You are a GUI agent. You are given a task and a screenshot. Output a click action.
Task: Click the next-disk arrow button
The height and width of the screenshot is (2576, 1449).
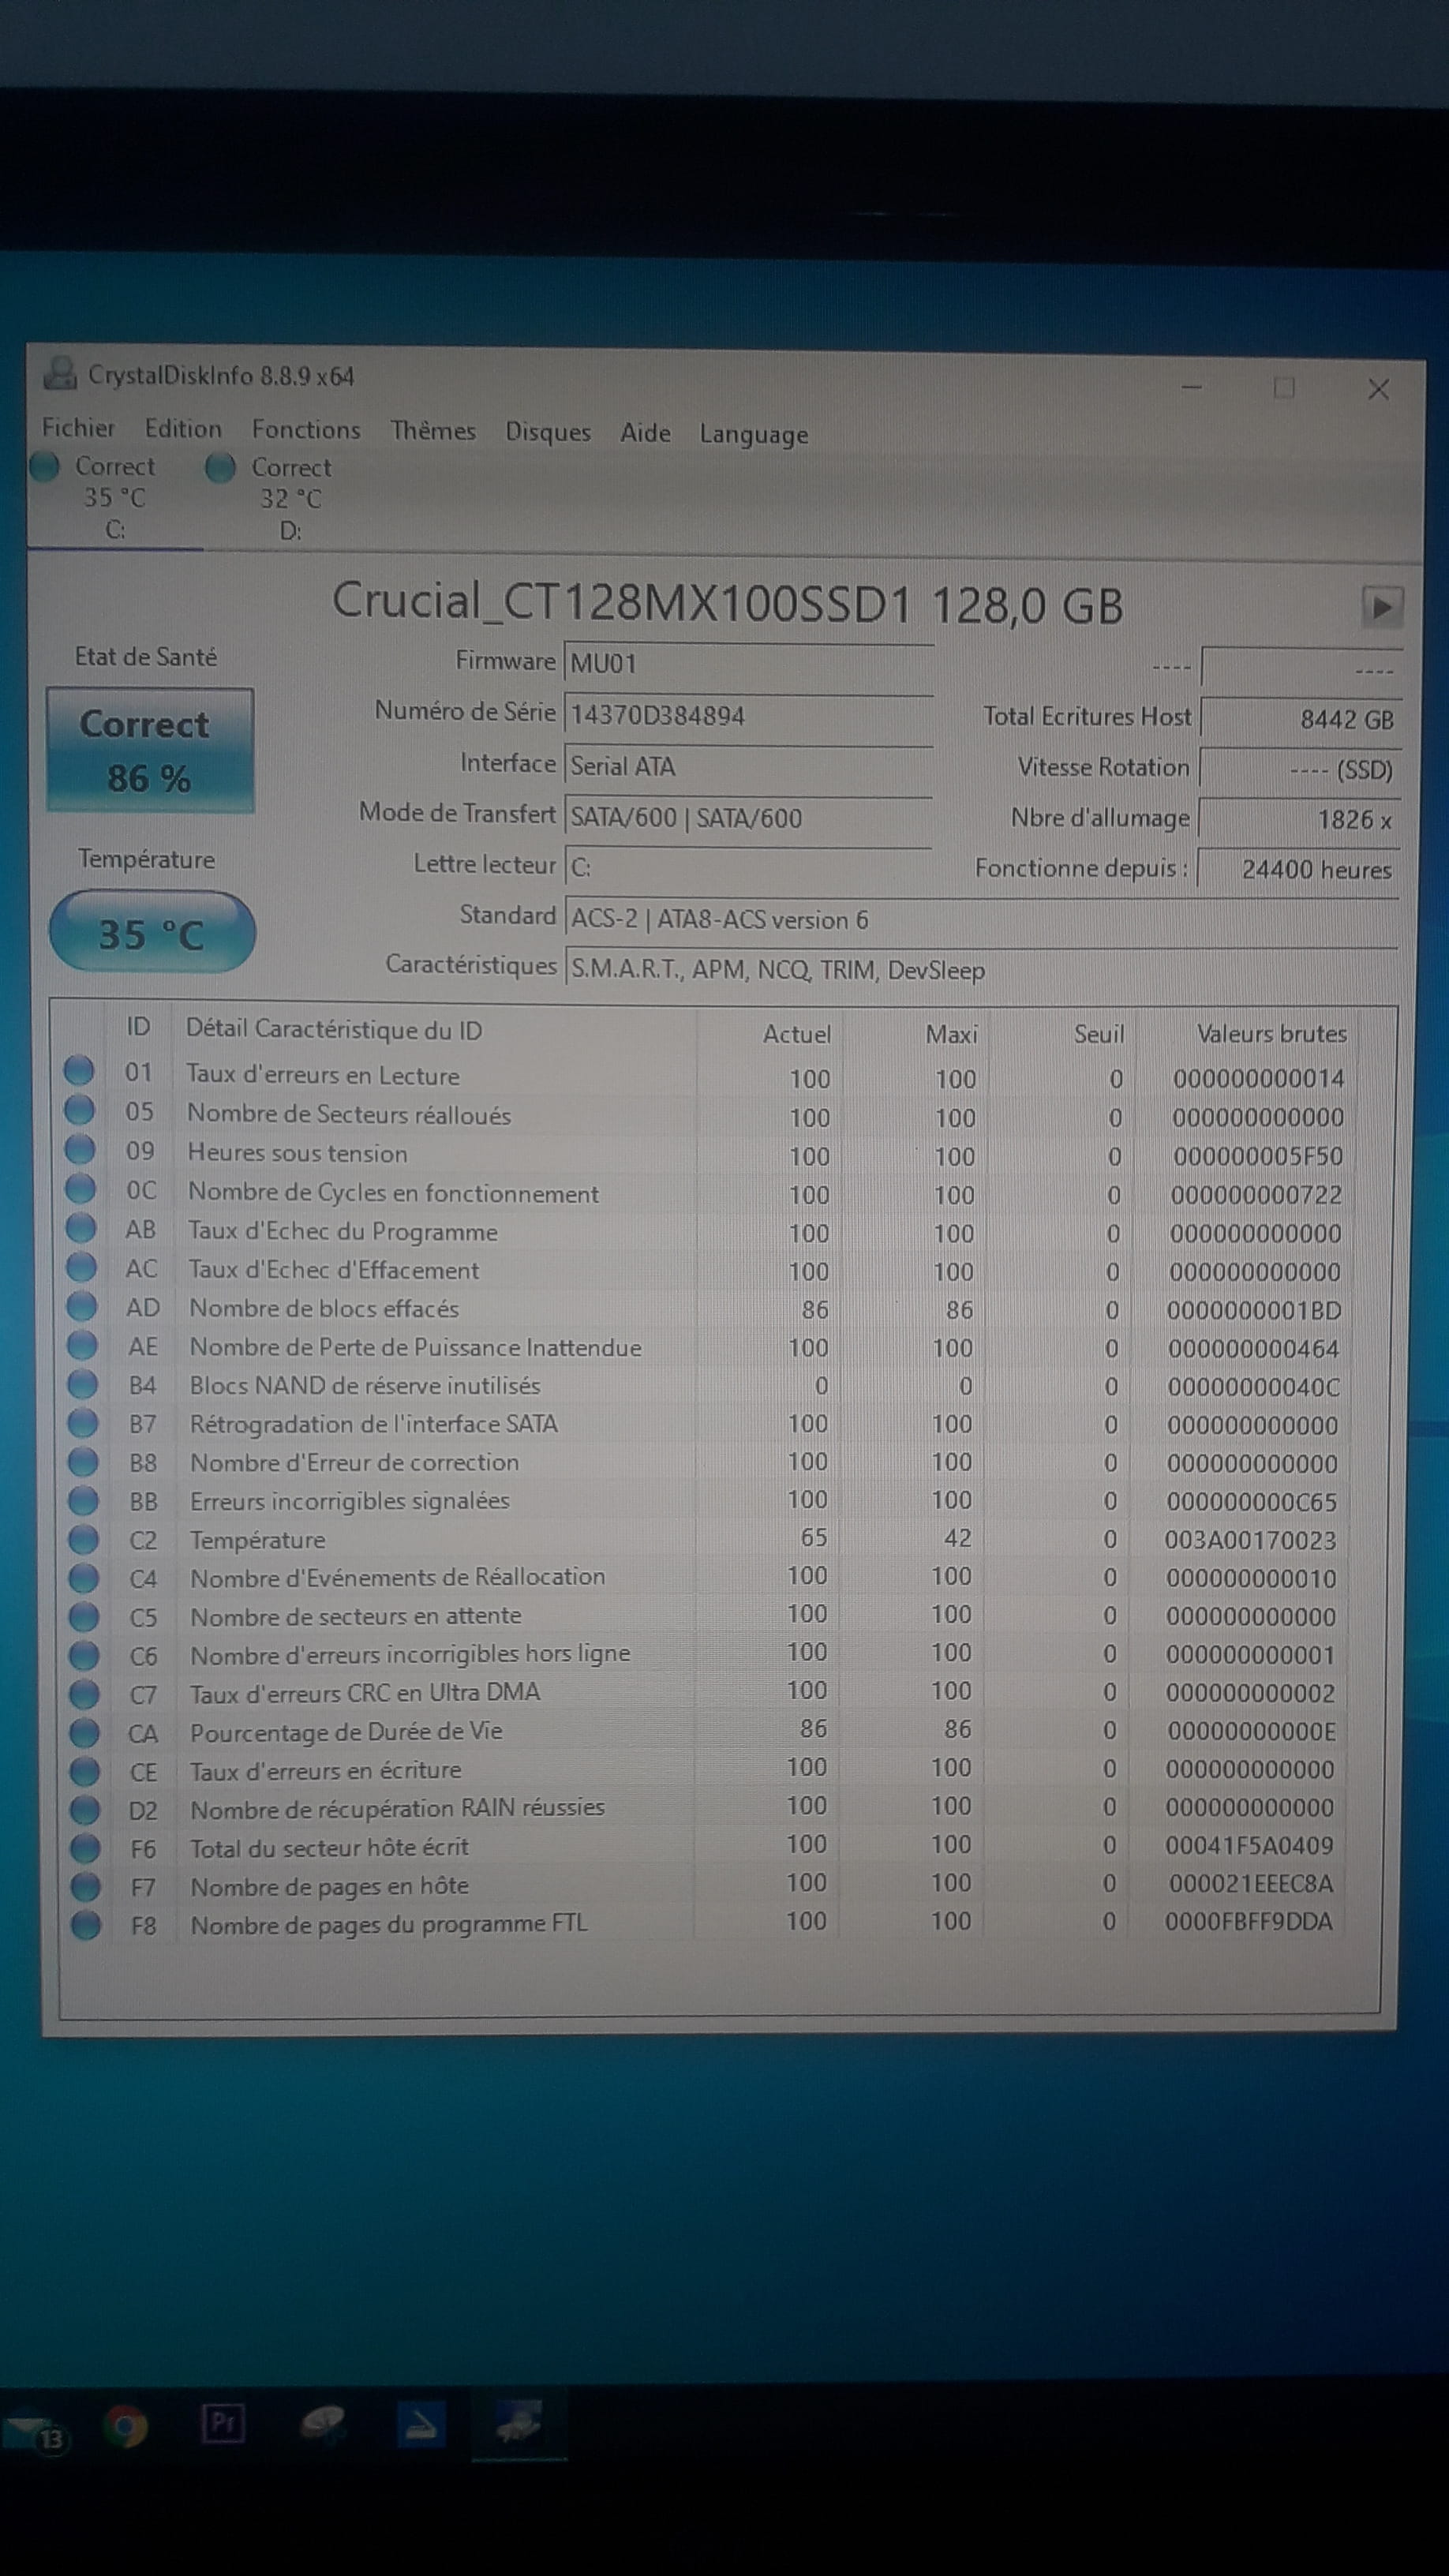1382,606
